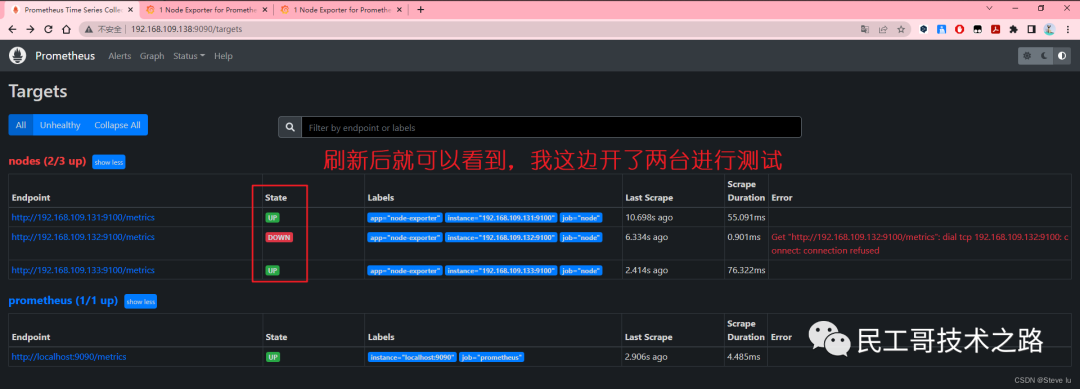Click the instance="192.168.109.131:9100" label
This screenshot has width=1080, height=389.
pos(501,218)
